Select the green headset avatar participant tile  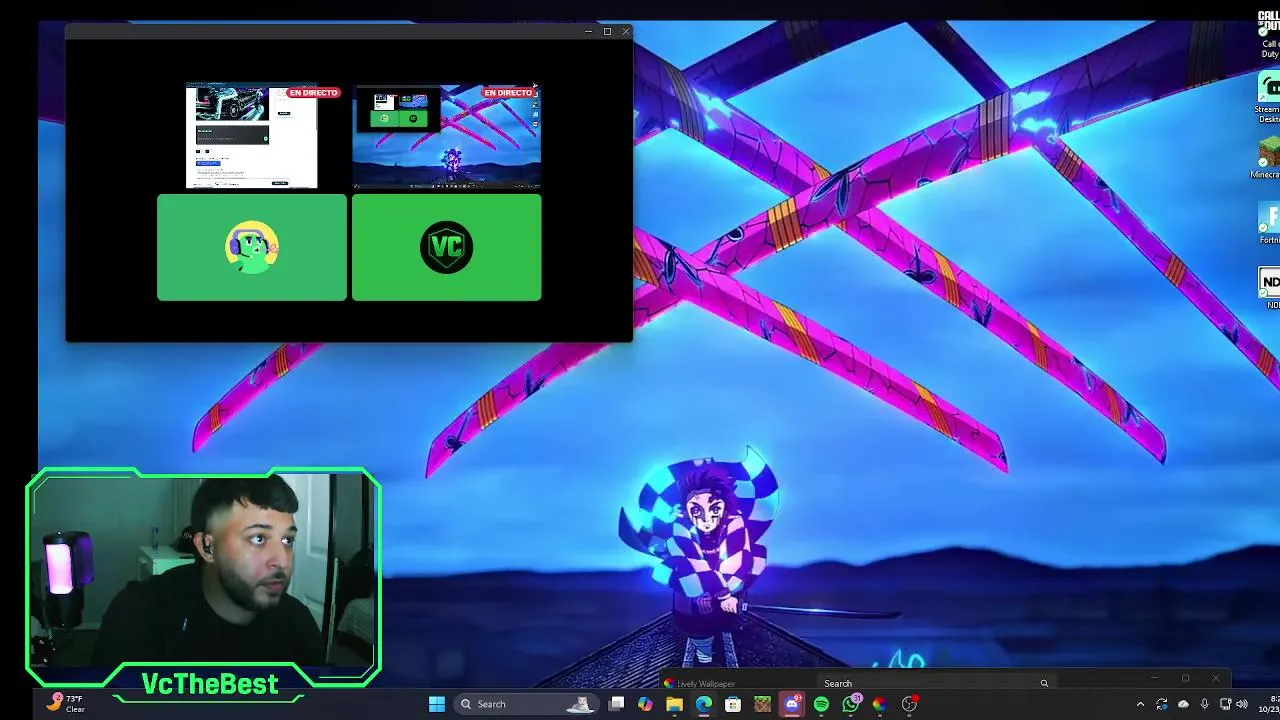click(252, 247)
